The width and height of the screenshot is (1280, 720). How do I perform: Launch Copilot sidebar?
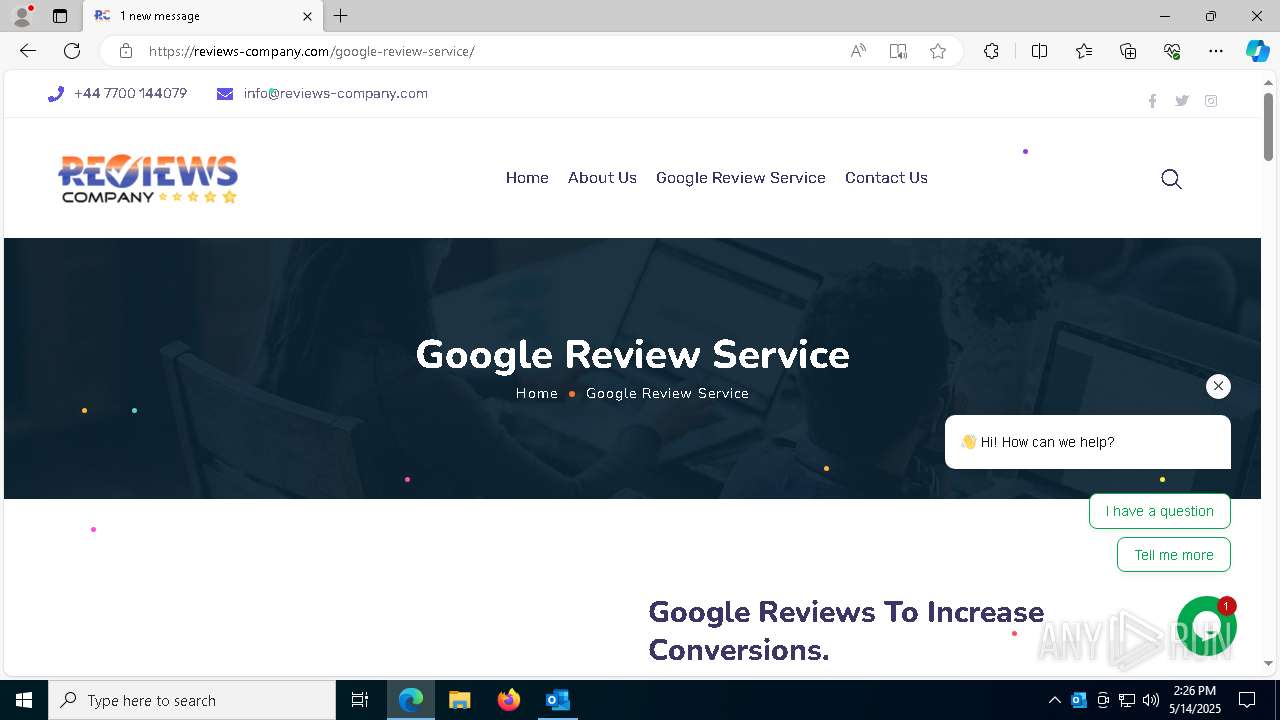tap(1257, 51)
